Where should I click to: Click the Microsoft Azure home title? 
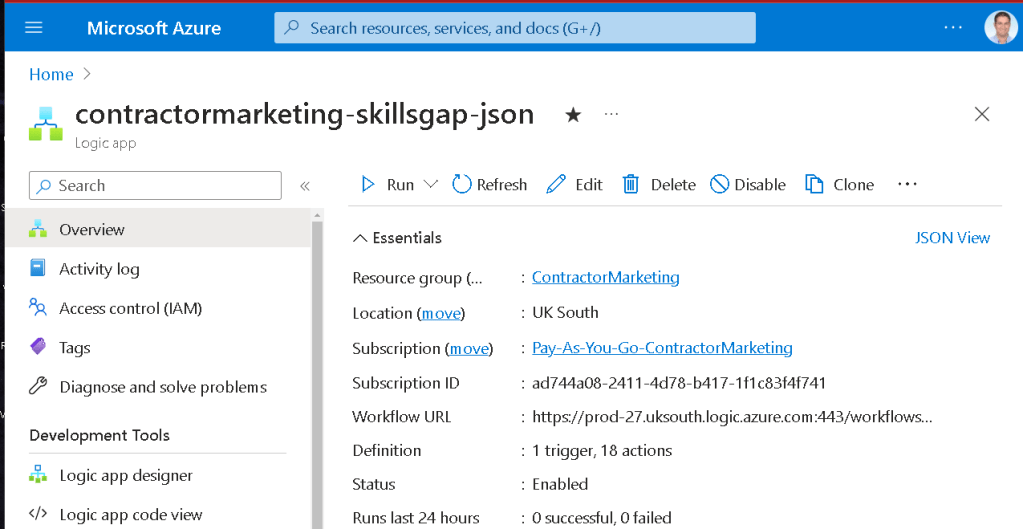point(154,28)
